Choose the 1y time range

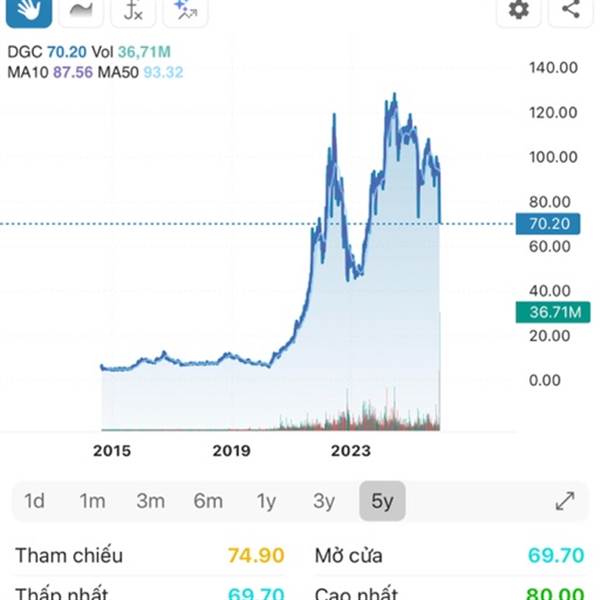click(x=266, y=501)
